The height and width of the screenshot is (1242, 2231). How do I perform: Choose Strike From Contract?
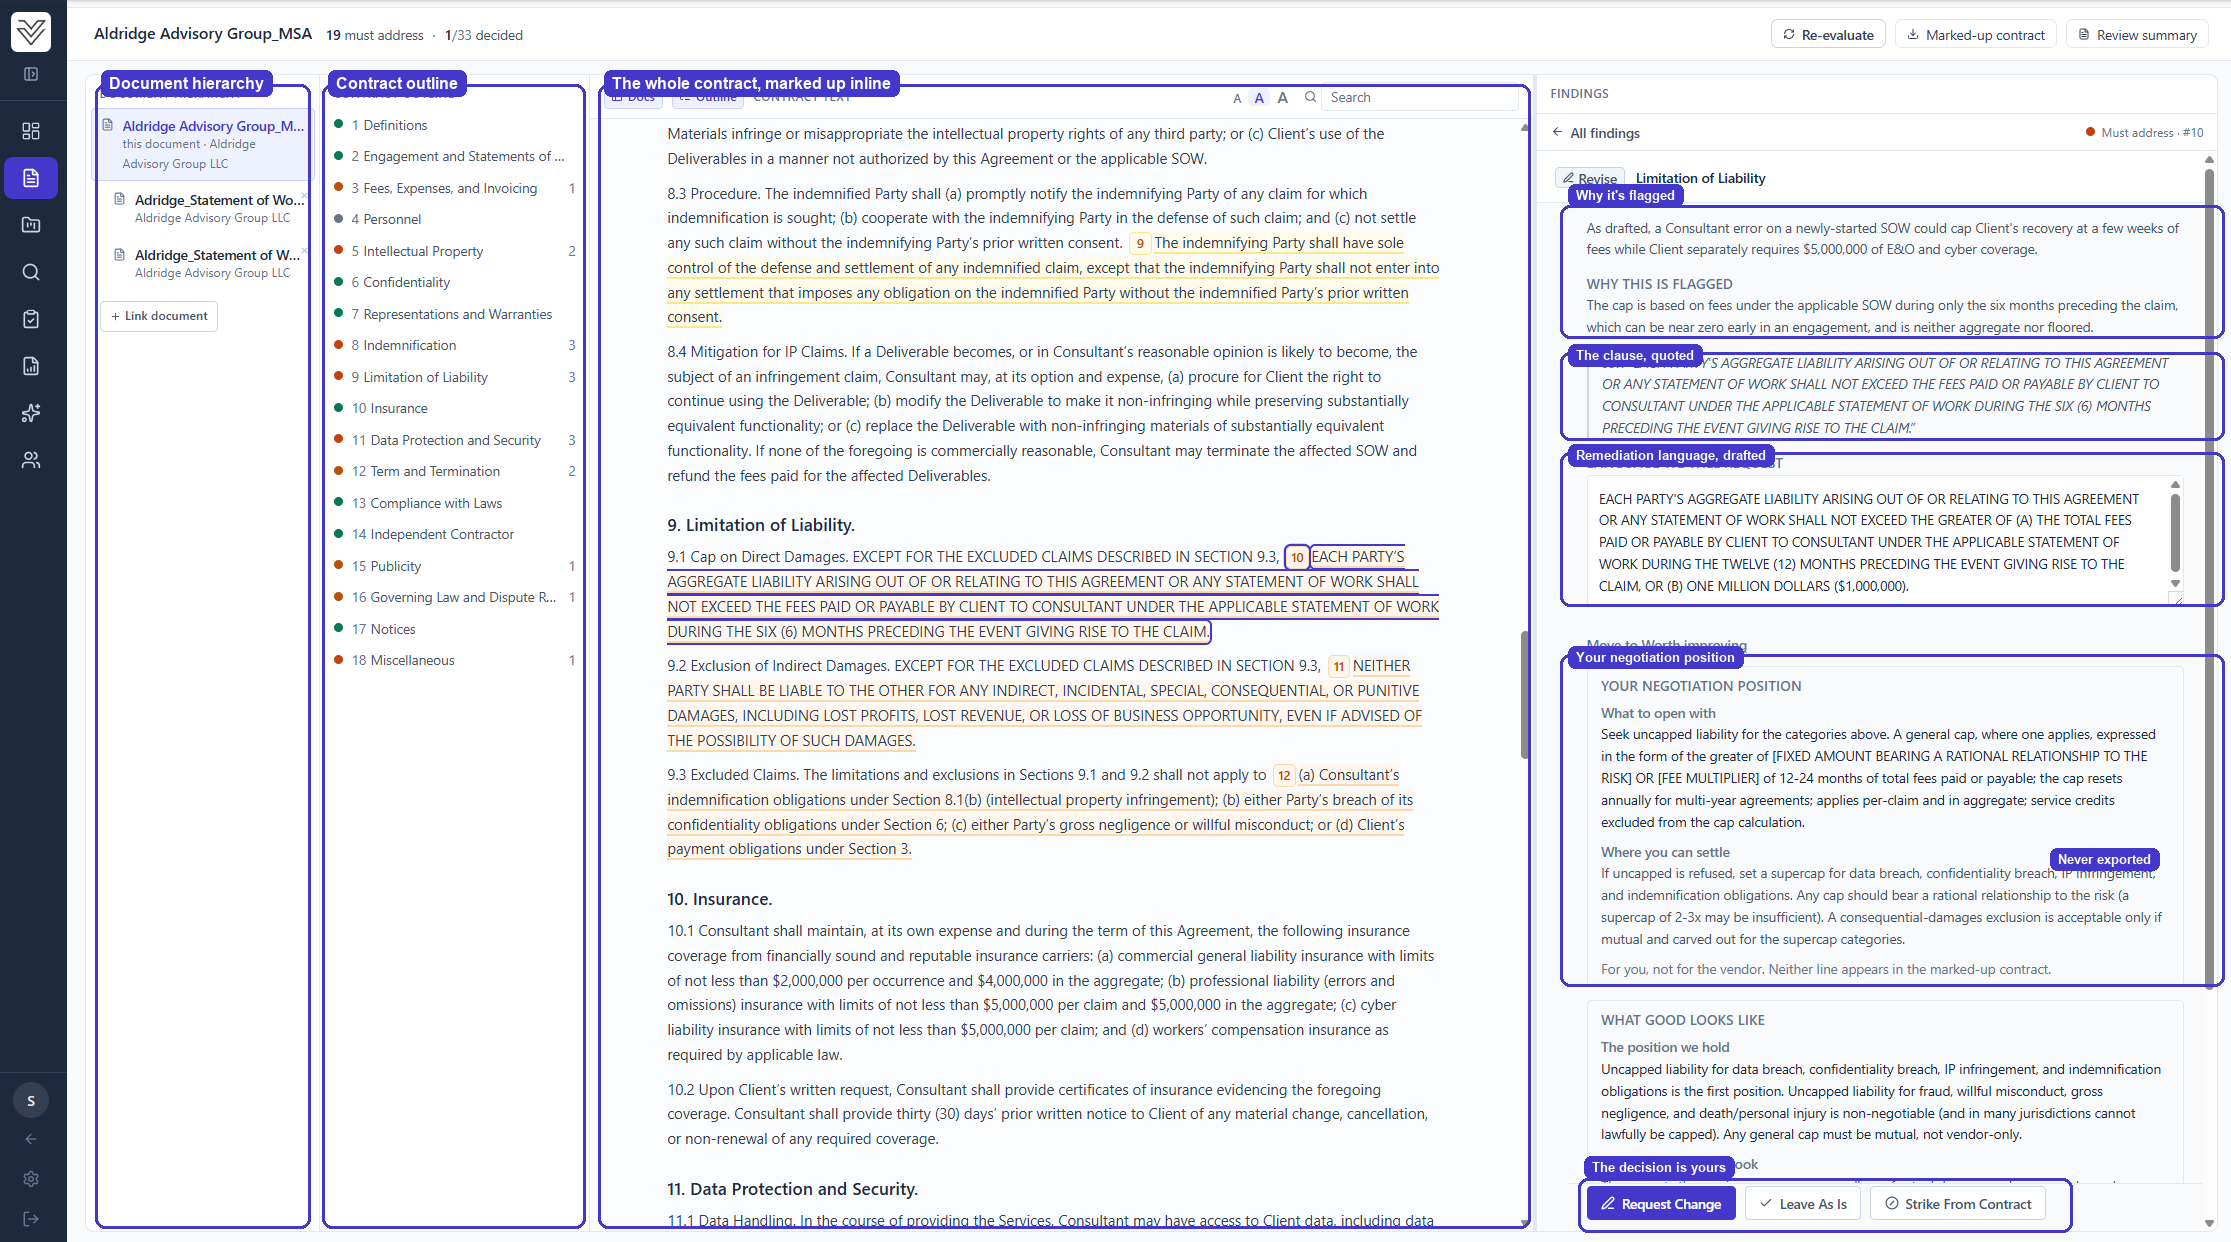(x=1957, y=1204)
